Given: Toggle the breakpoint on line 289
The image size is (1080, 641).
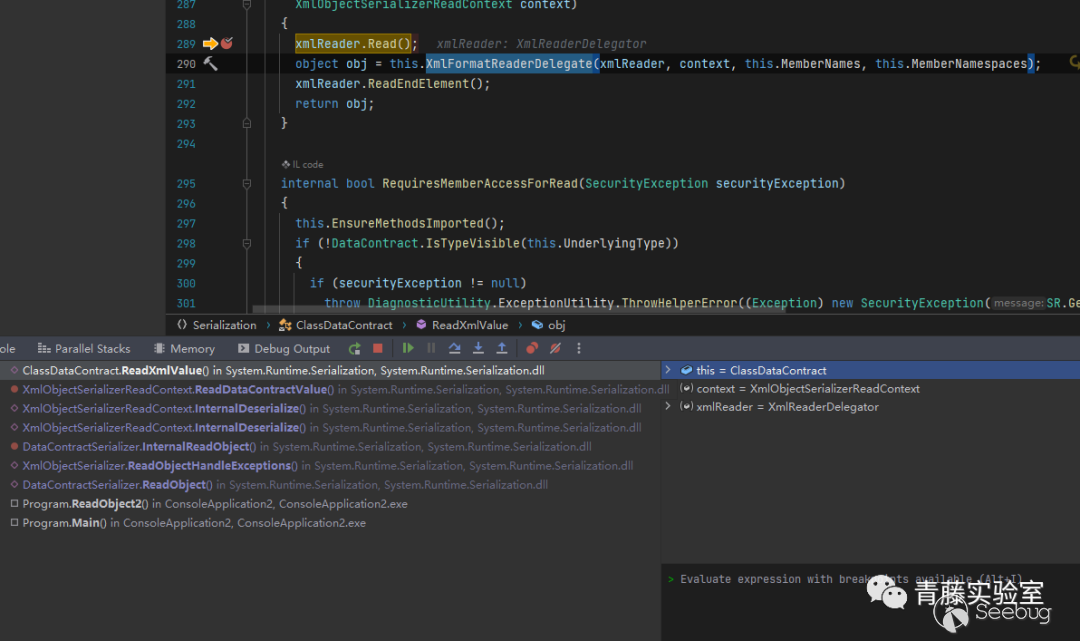Looking at the screenshot, I should click(x=227, y=44).
